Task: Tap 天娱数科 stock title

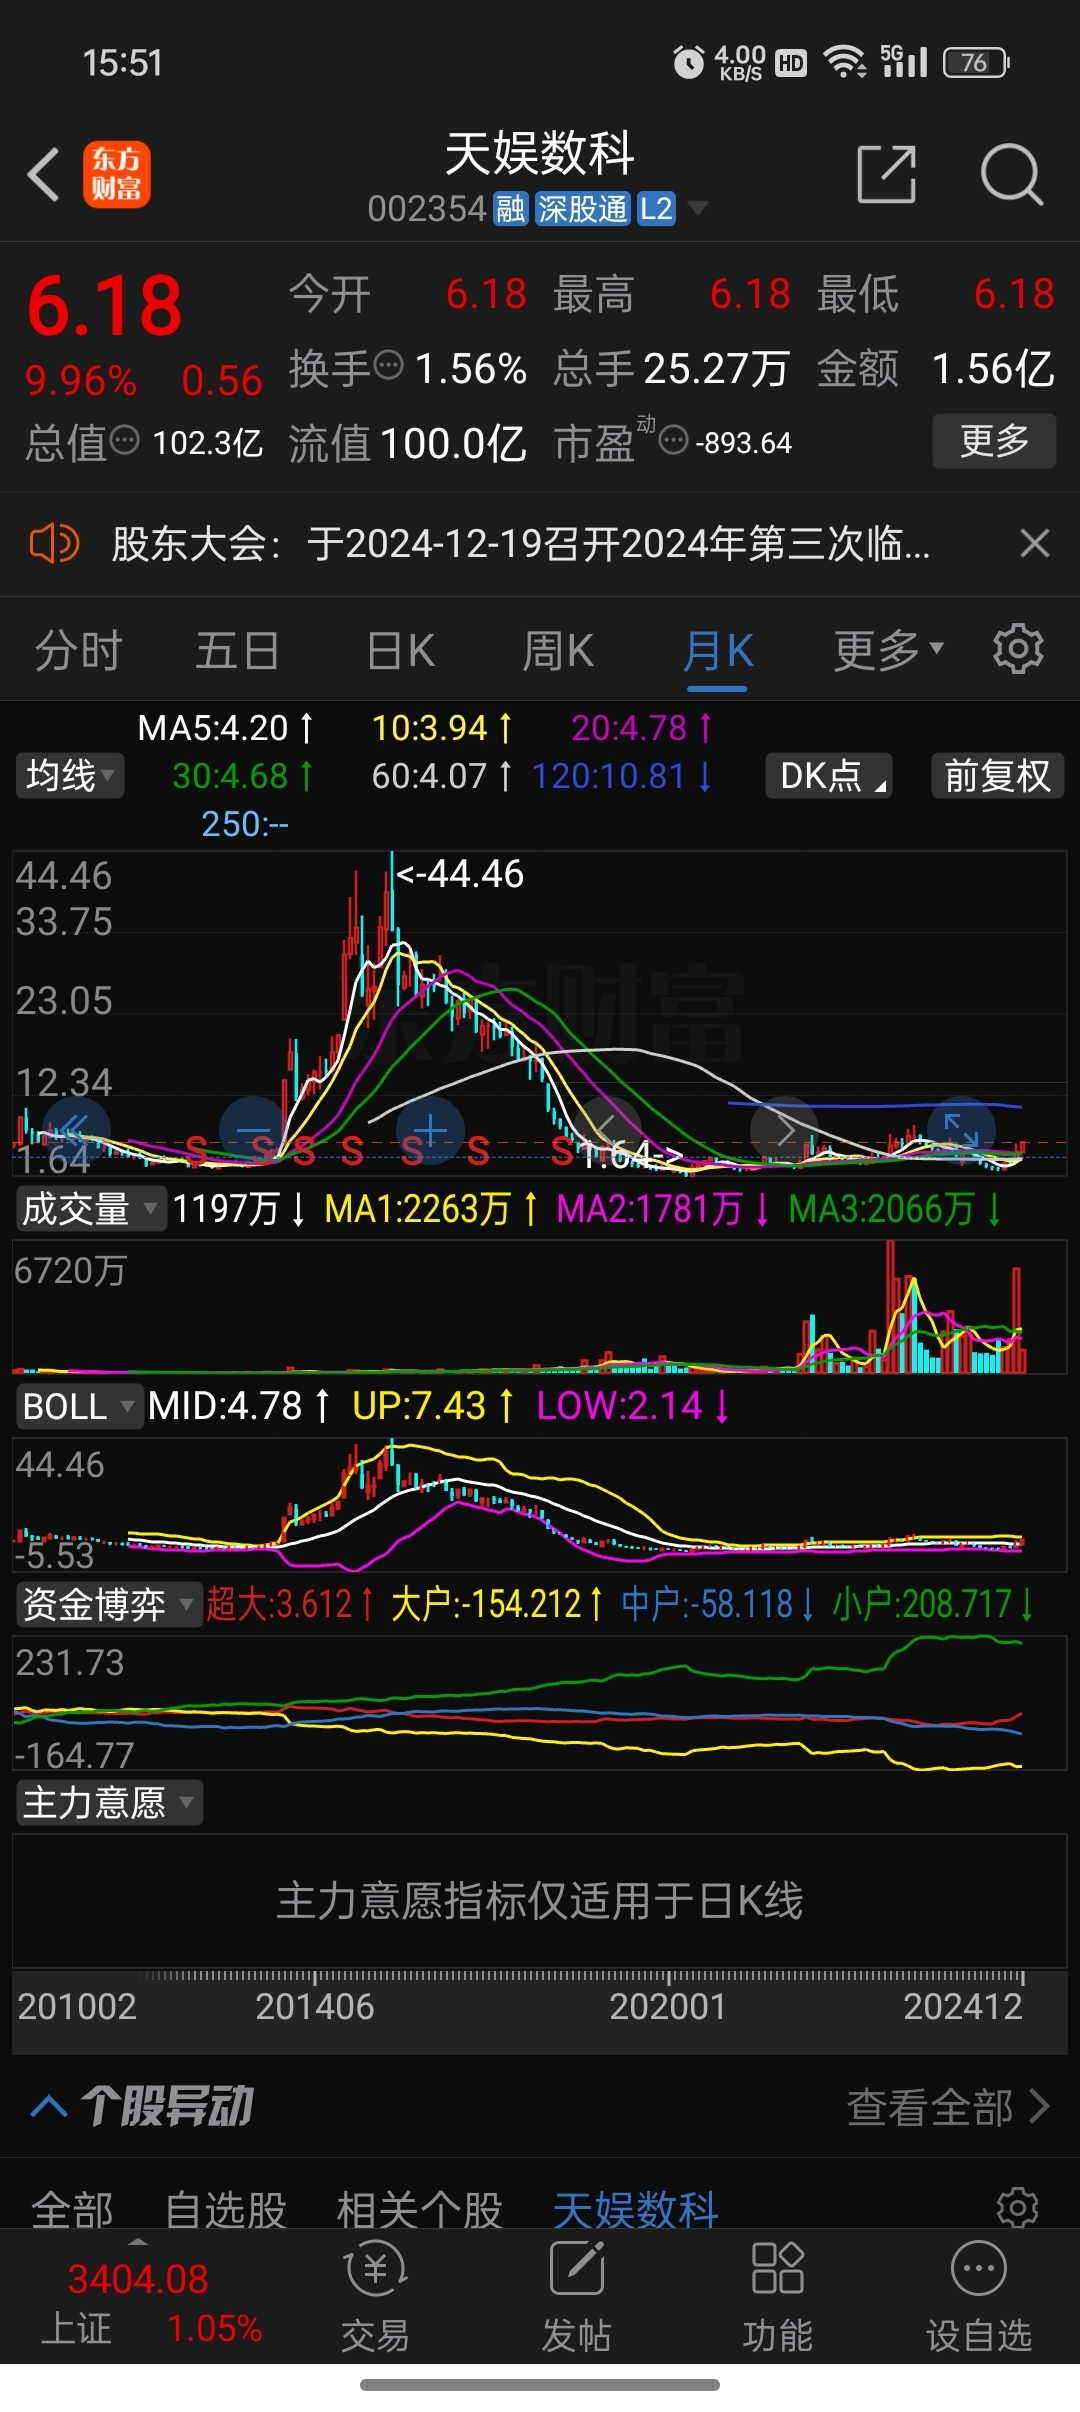Action: point(540,154)
